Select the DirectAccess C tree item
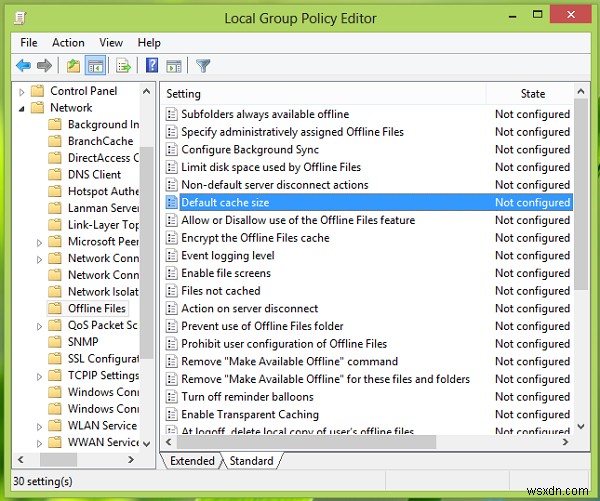600x501 pixels. point(103,158)
